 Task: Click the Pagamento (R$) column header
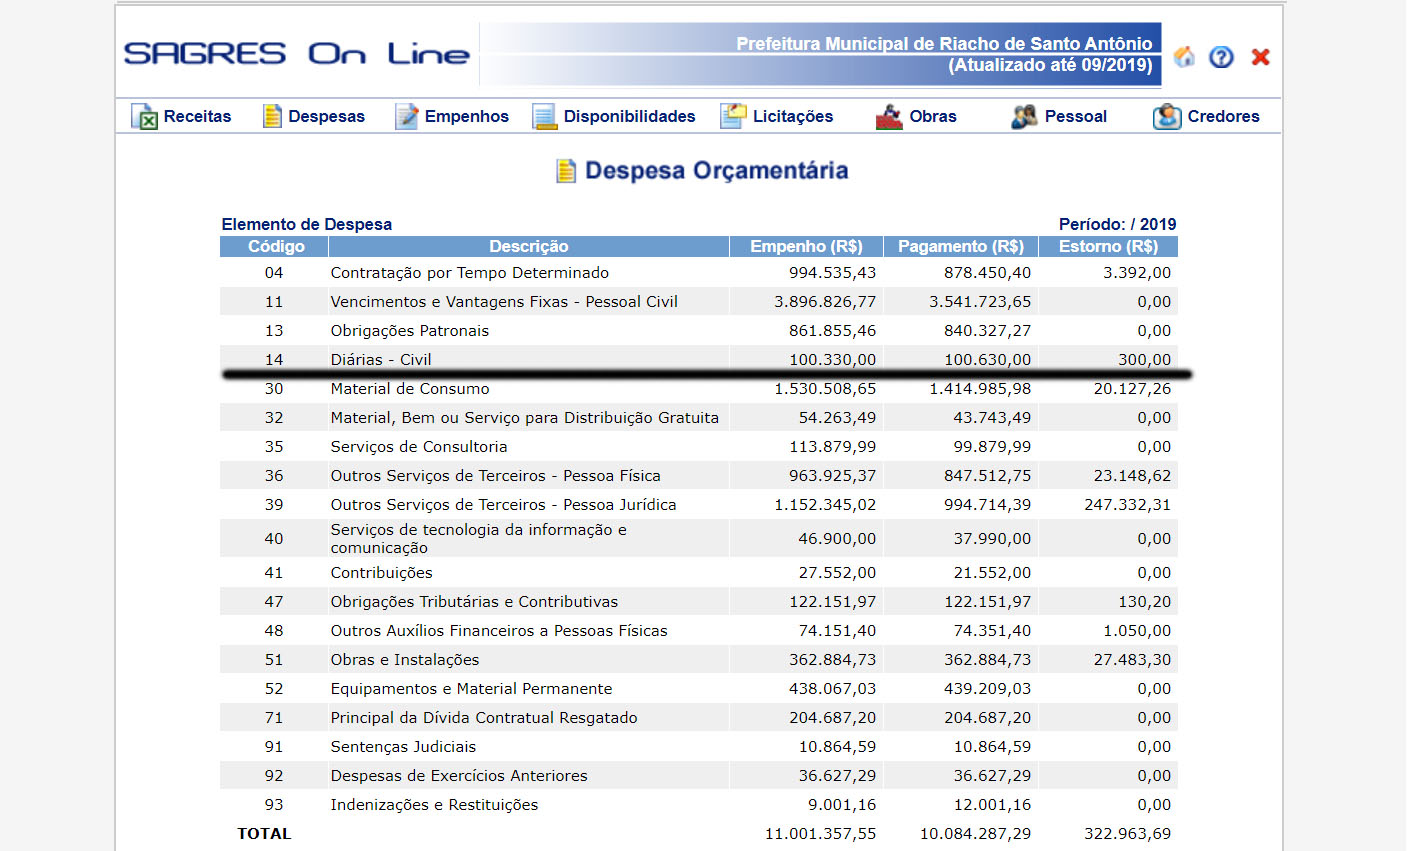pos(961,246)
